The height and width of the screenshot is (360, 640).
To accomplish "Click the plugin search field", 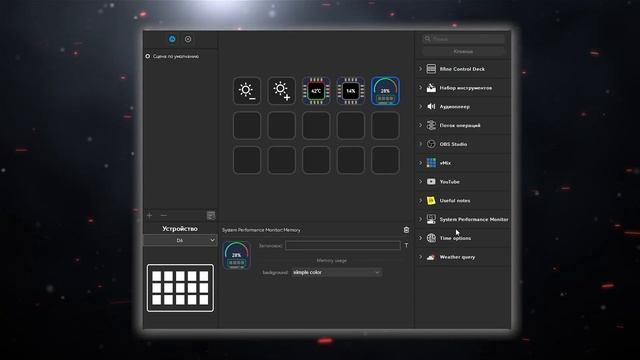I will pos(463,39).
